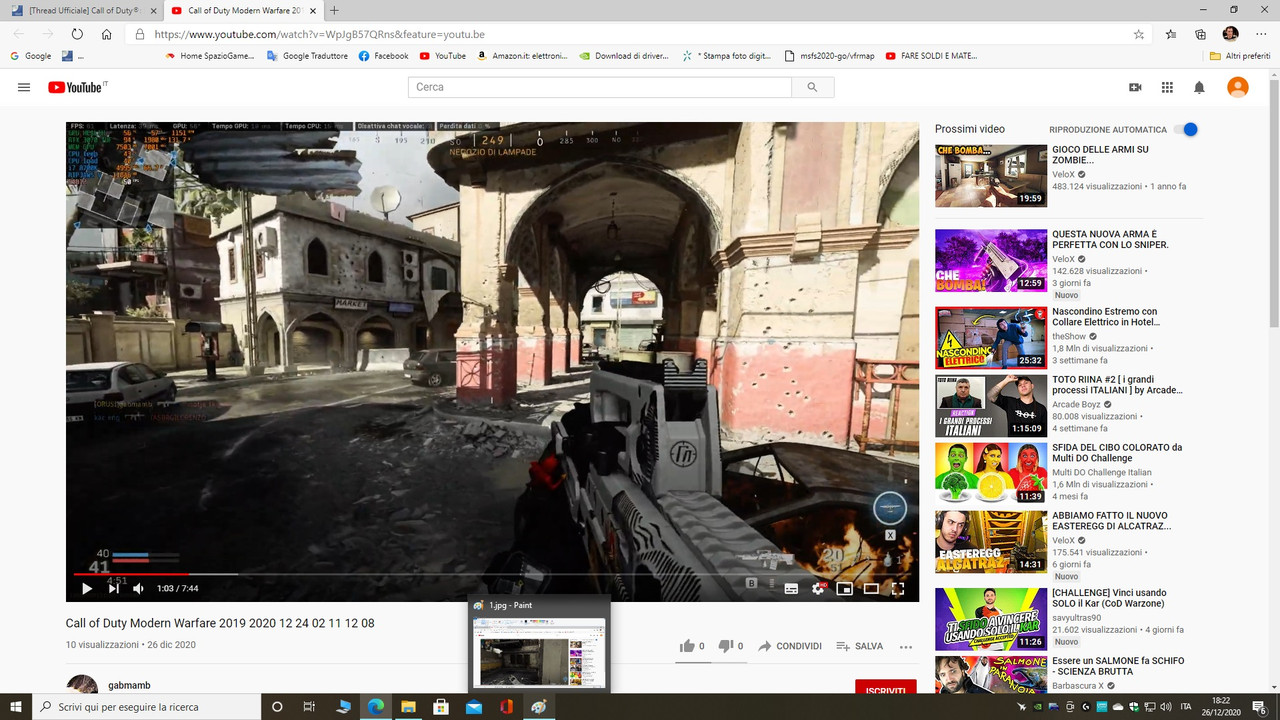Screen dimensions: 1280x720
Task: Enable theater mode
Action: [871, 589]
